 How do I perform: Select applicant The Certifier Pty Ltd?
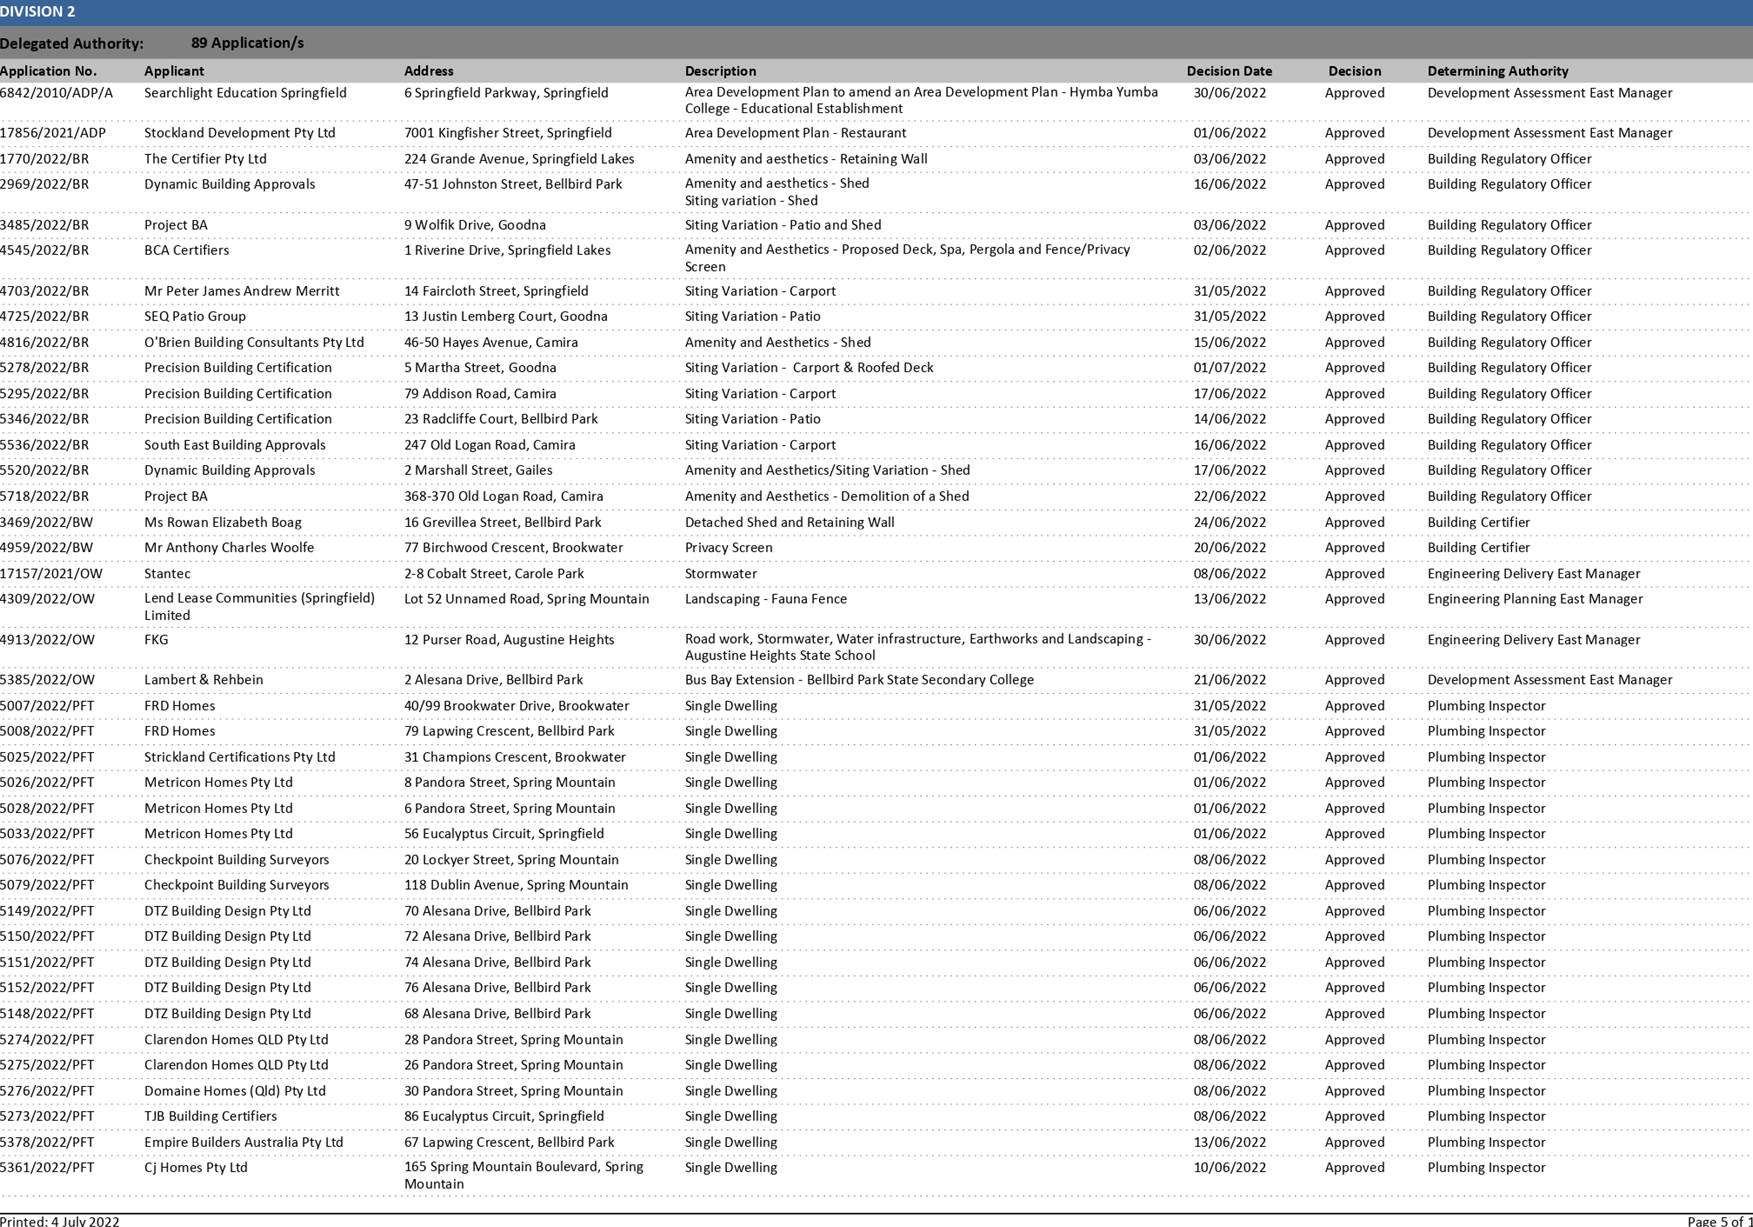click(205, 159)
